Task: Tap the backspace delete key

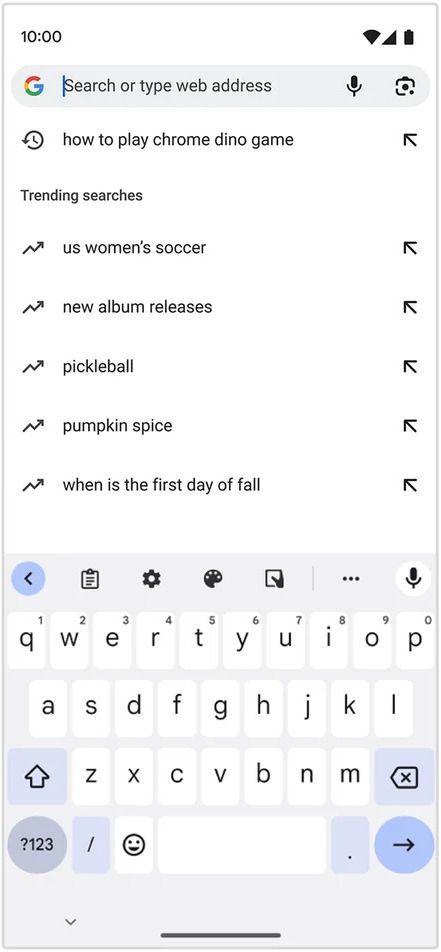Action: (404, 777)
